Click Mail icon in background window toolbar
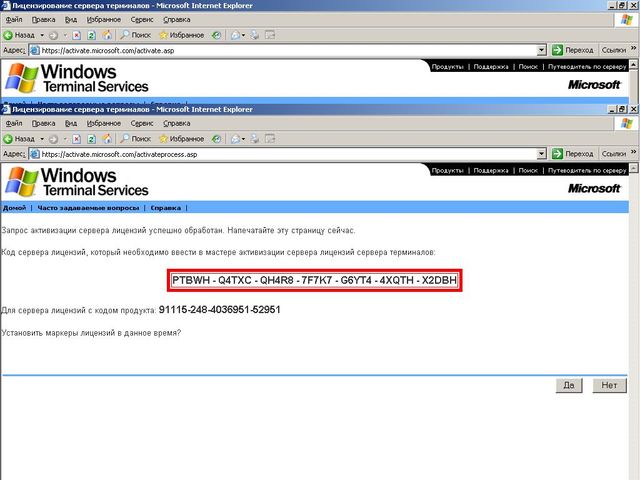Viewport: 640px width, 480px height. coord(236,35)
